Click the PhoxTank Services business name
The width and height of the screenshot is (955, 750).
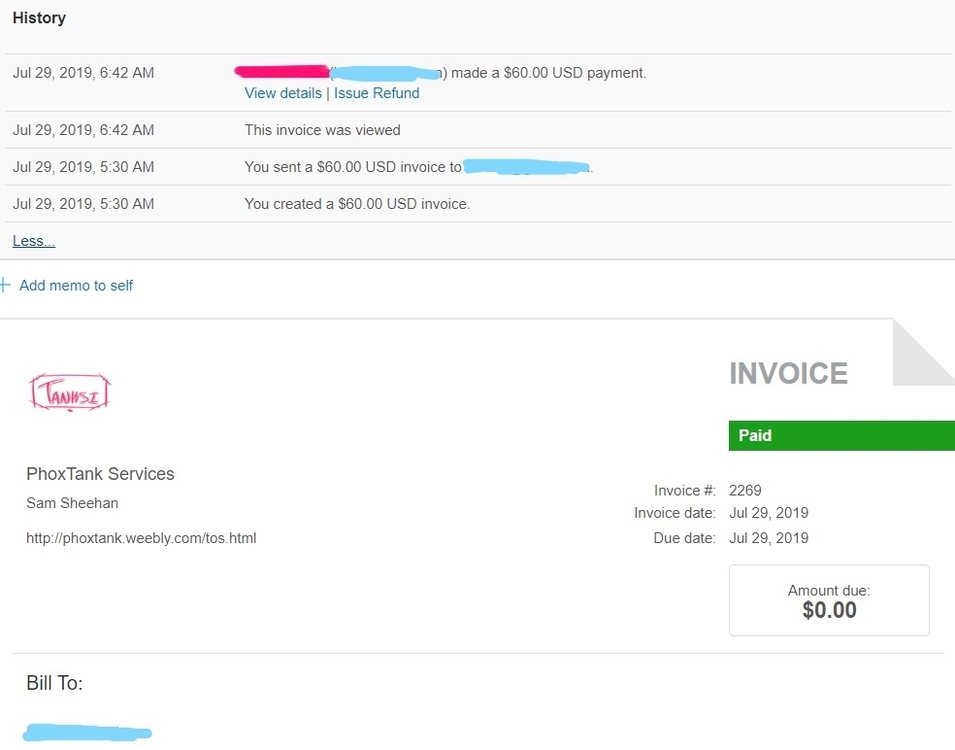click(x=100, y=474)
